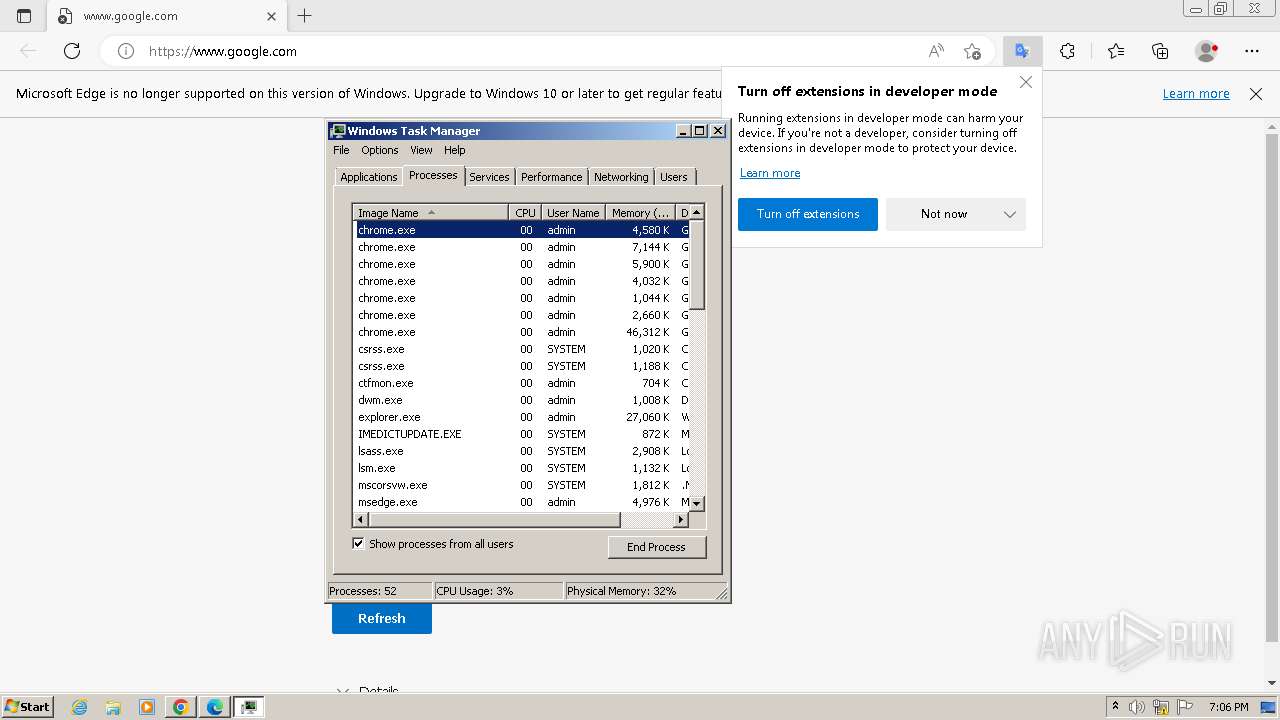
Task: Click the Edge back navigation arrow
Action: click(x=28, y=51)
